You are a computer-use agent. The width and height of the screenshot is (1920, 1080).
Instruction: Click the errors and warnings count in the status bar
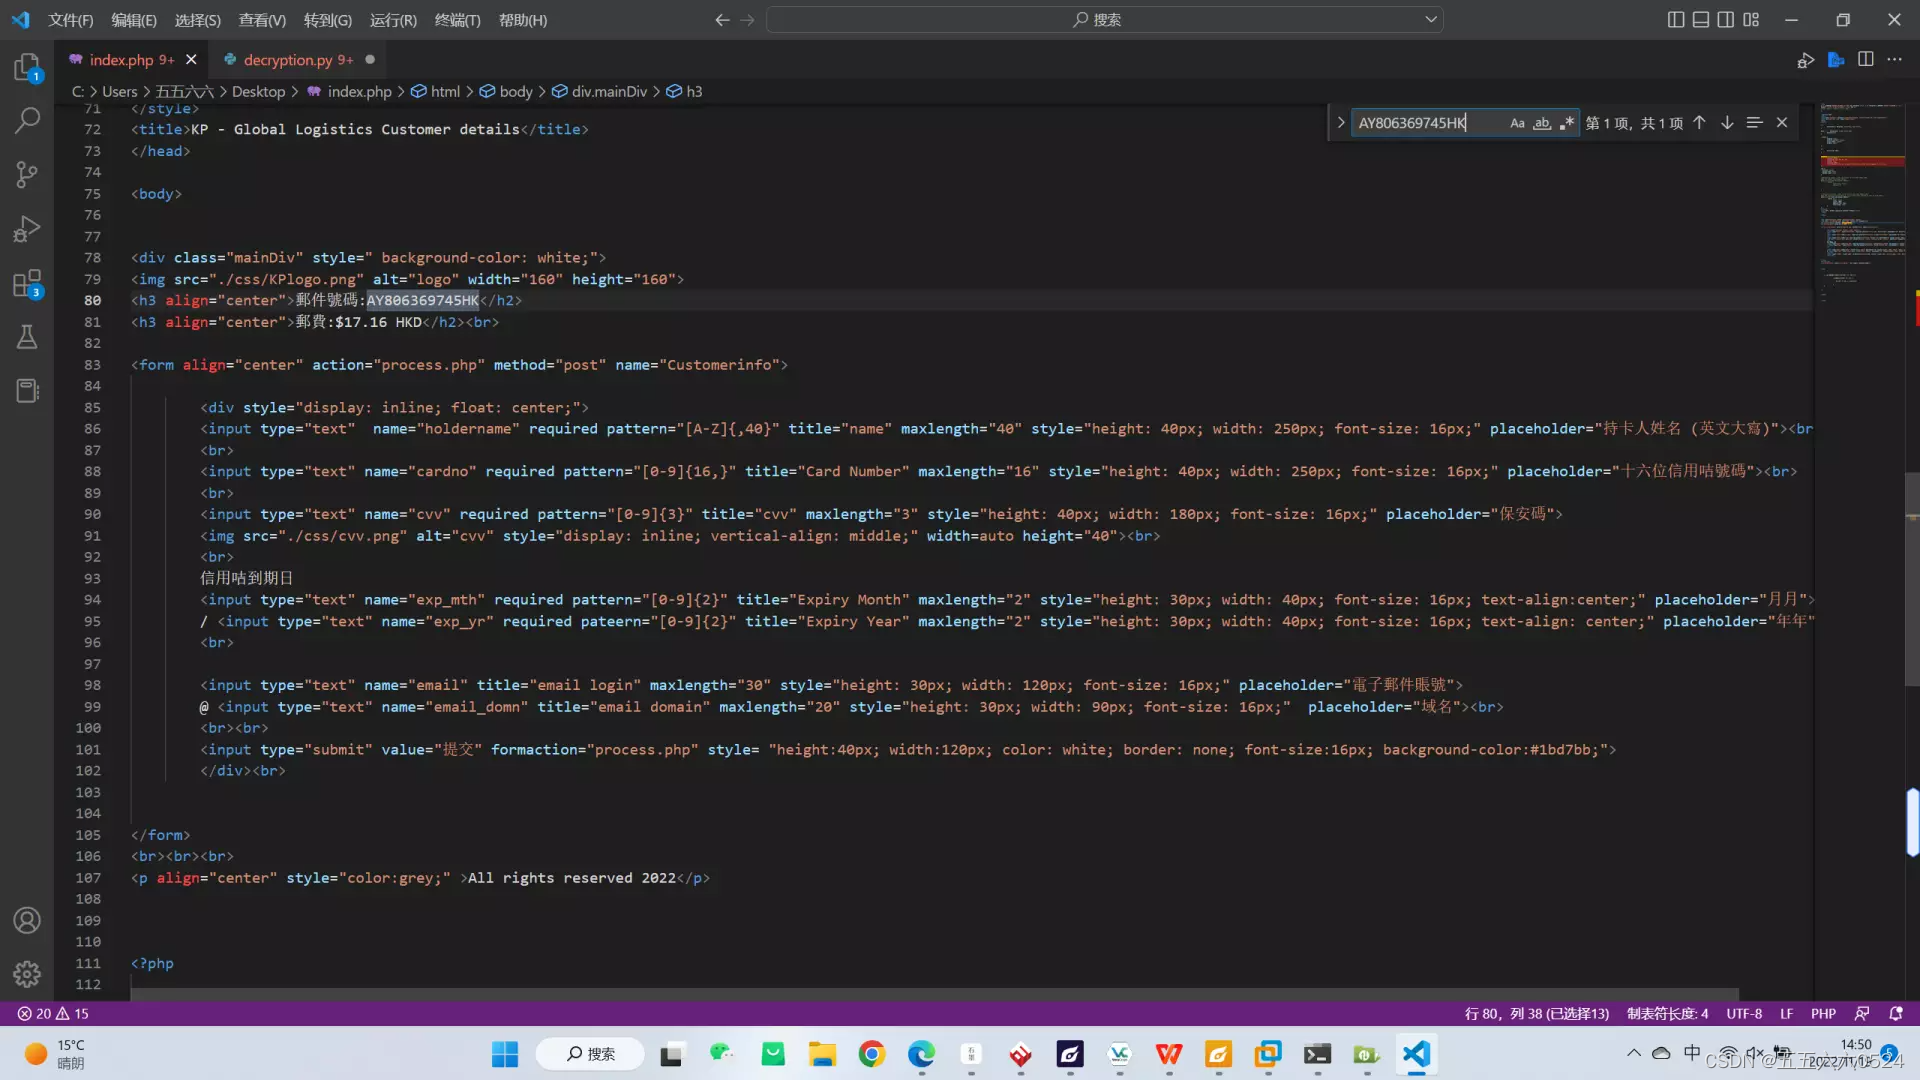53,1013
